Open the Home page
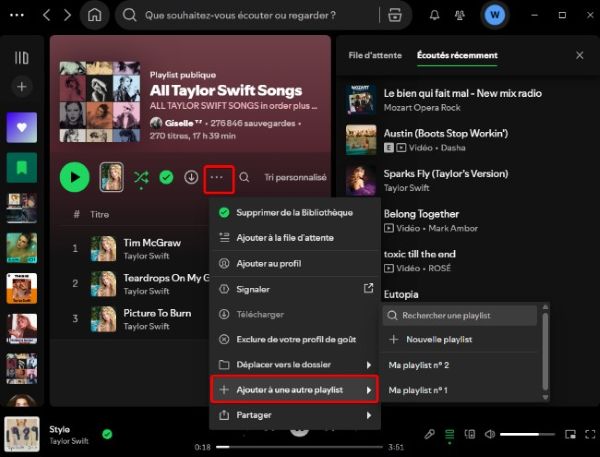The width and height of the screenshot is (600, 457). point(95,15)
